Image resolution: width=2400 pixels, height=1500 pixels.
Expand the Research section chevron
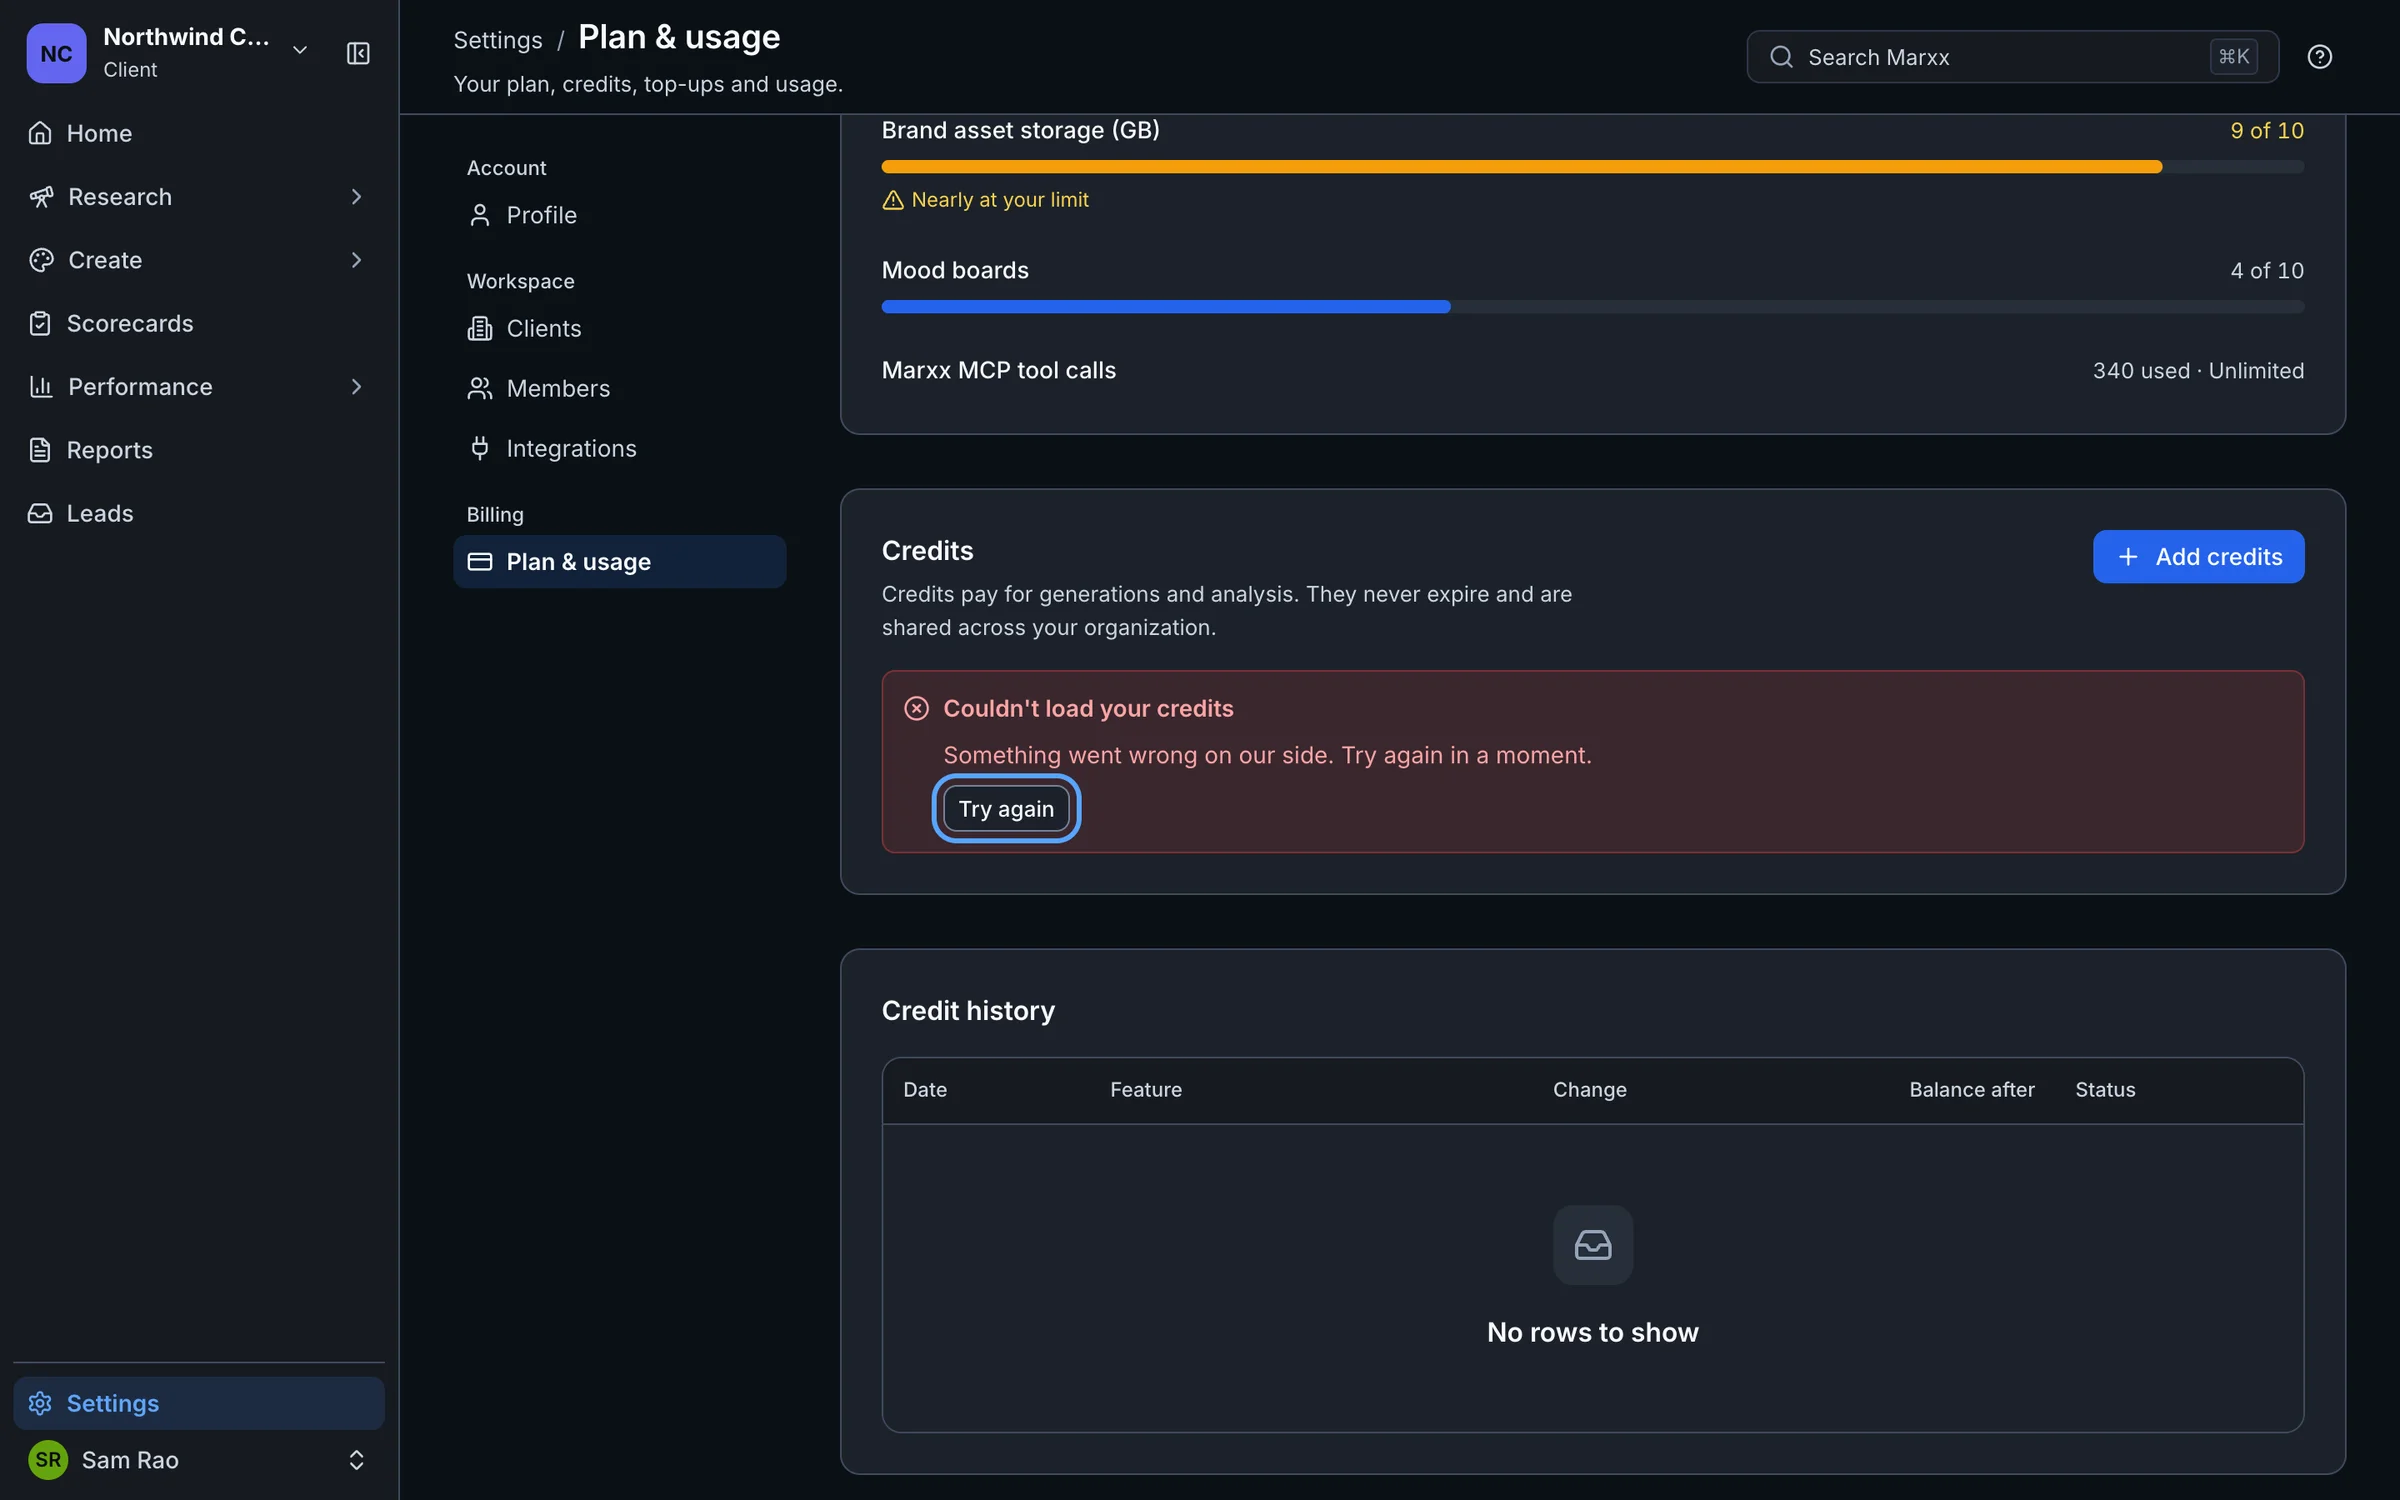point(356,197)
